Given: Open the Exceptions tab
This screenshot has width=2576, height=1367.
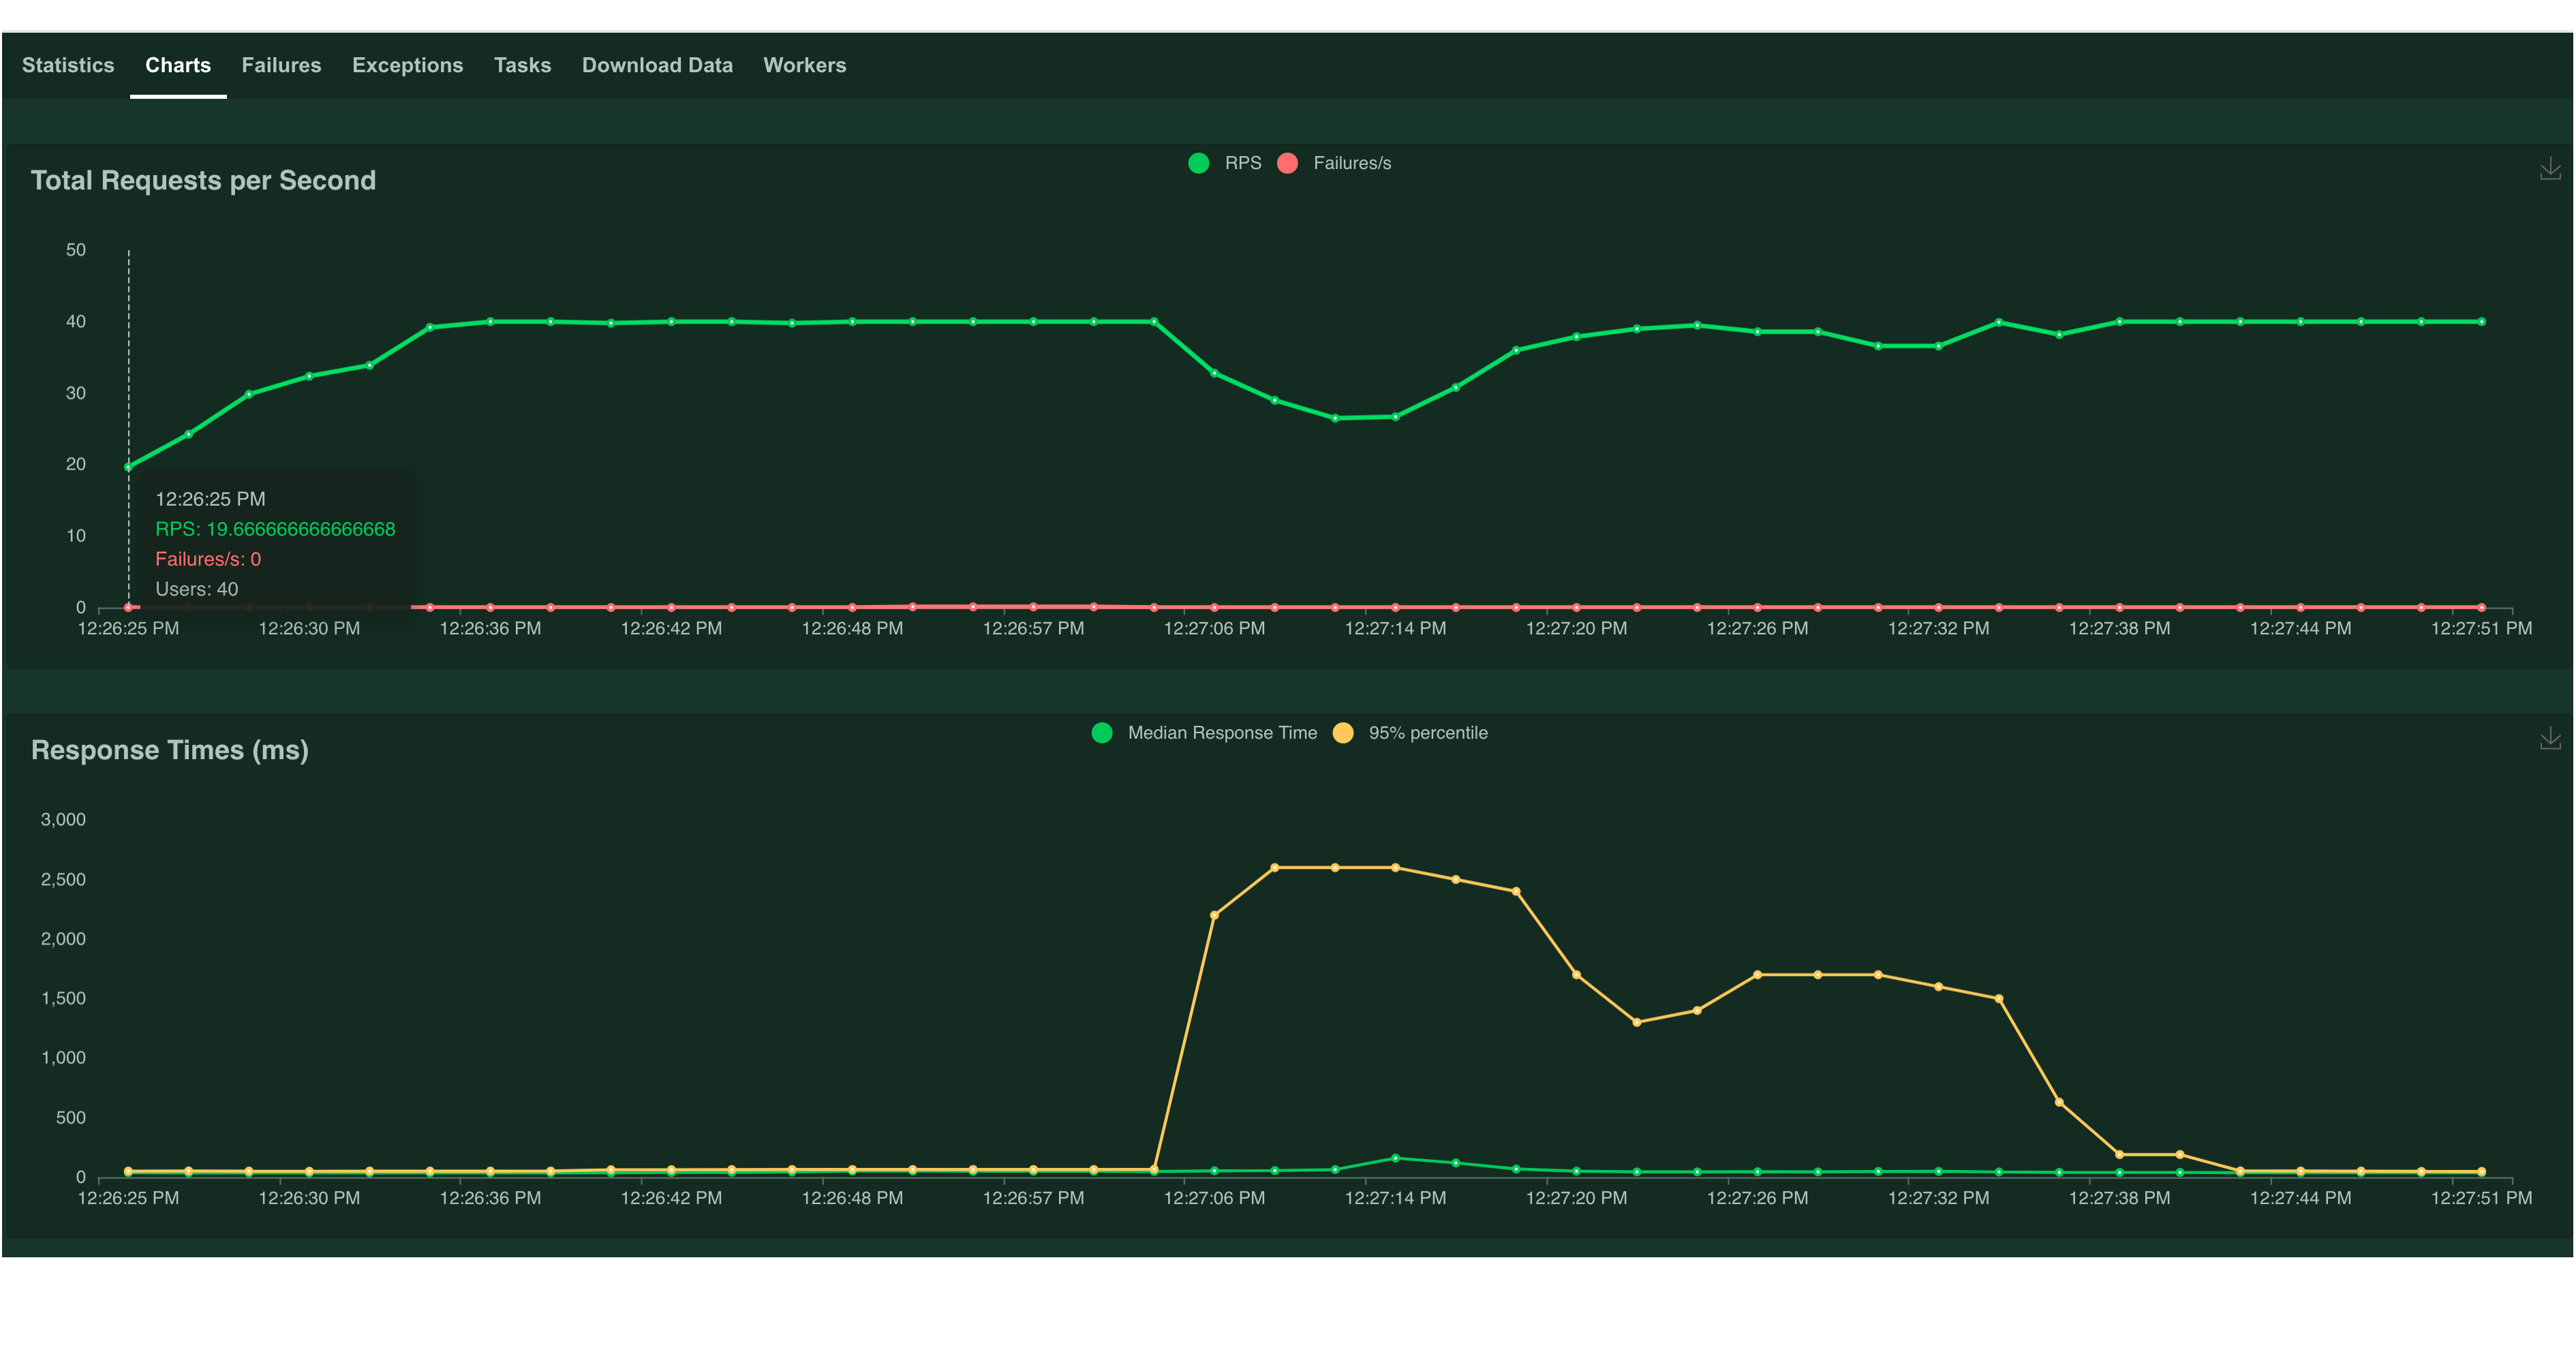Looking at the screenshot, I should (407, 64).
